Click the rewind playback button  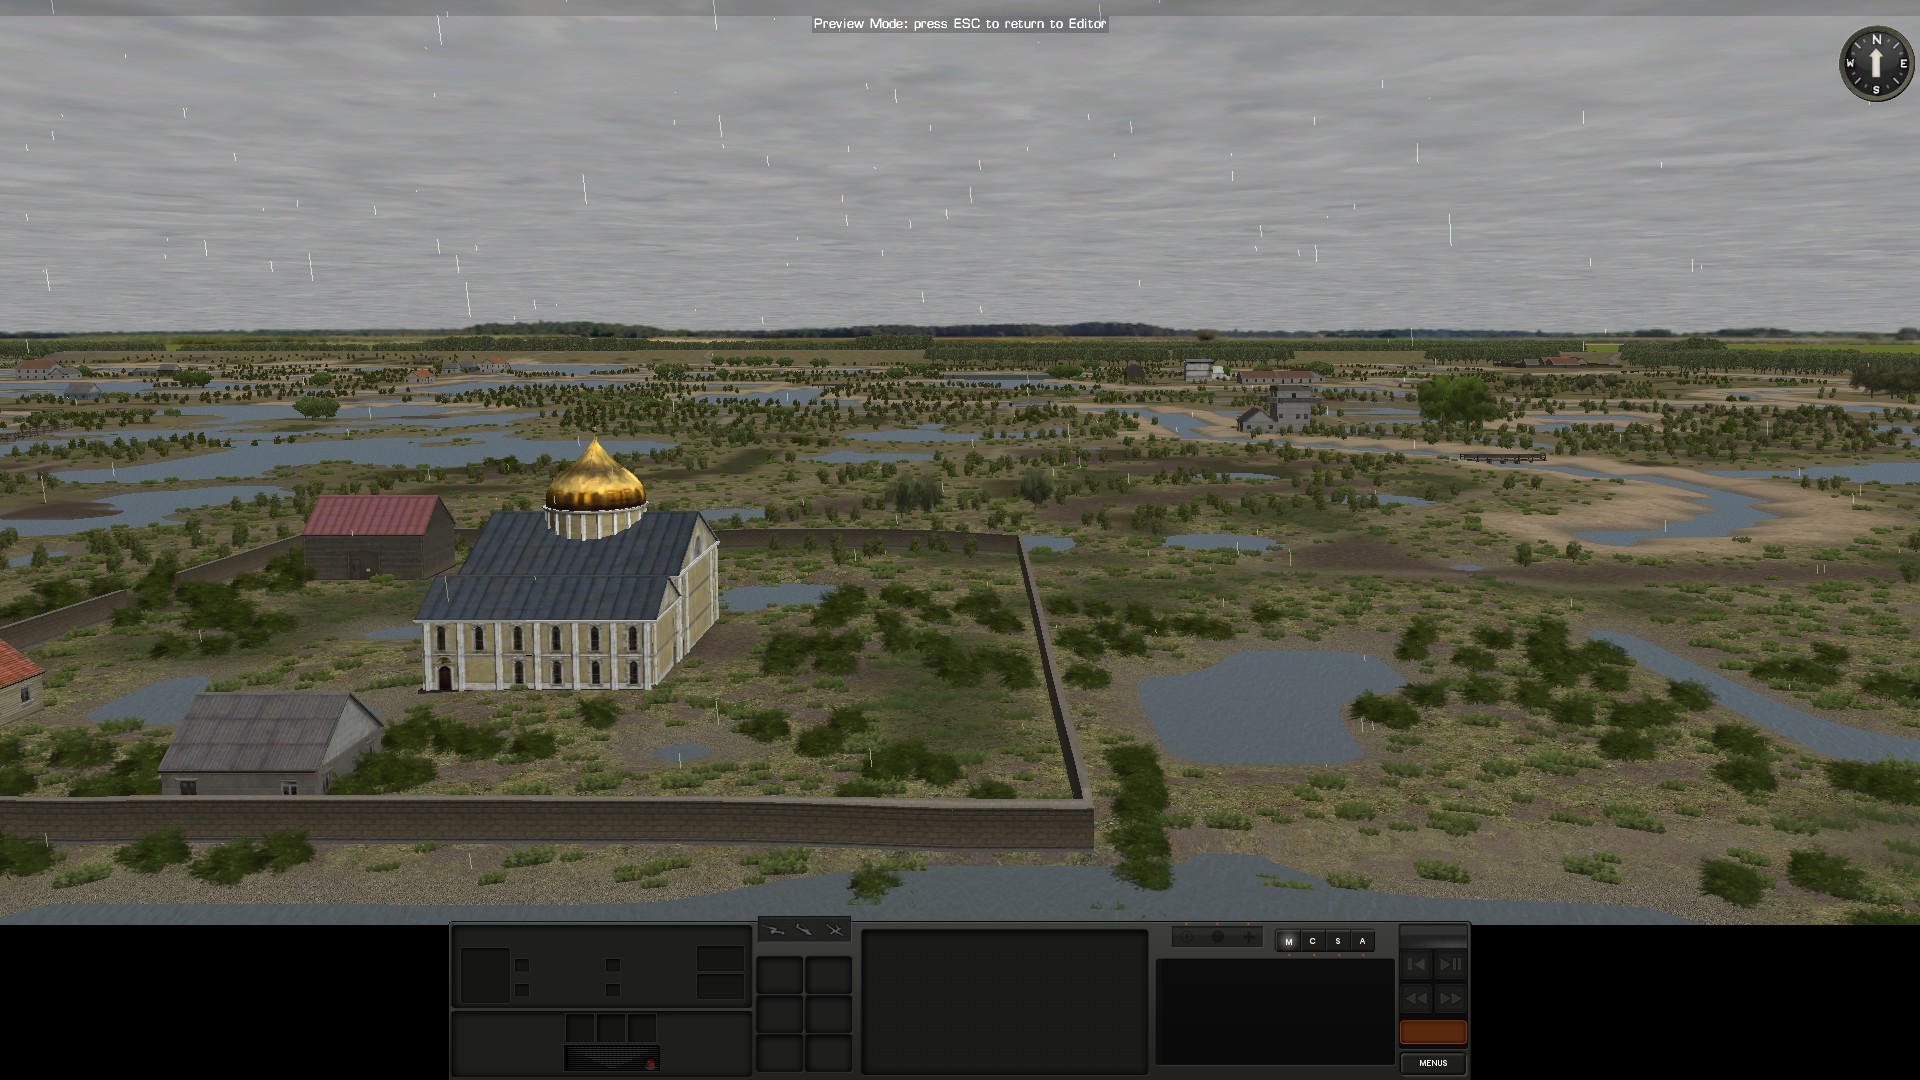coord(1416,998)
